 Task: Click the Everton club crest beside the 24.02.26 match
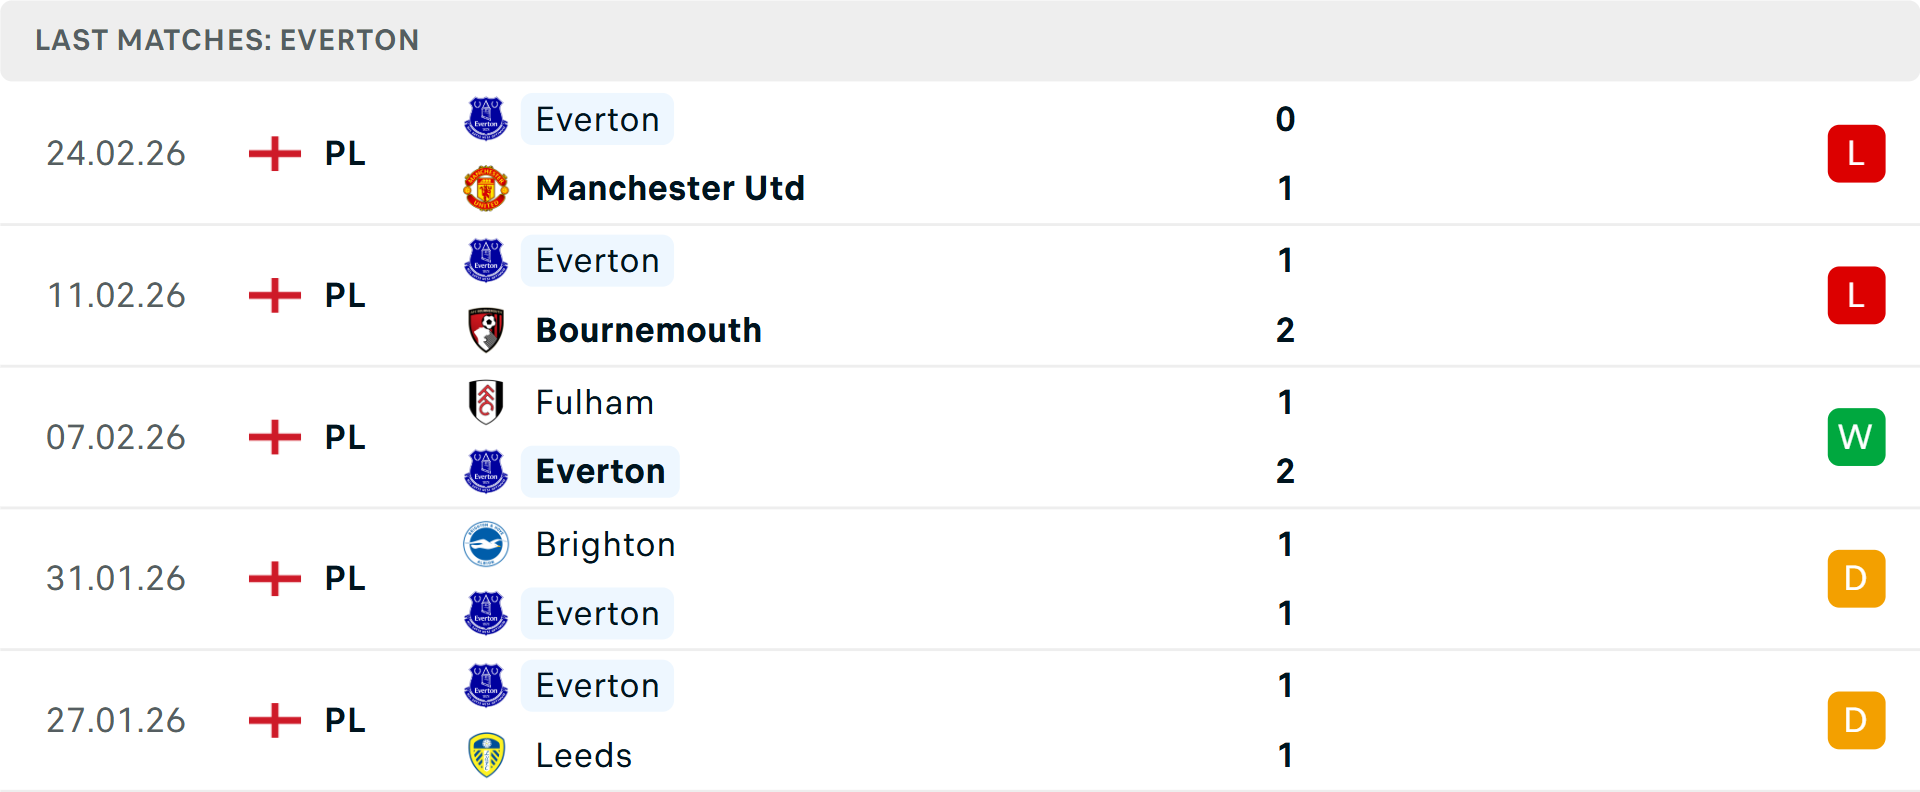click(x=487, y=119)
